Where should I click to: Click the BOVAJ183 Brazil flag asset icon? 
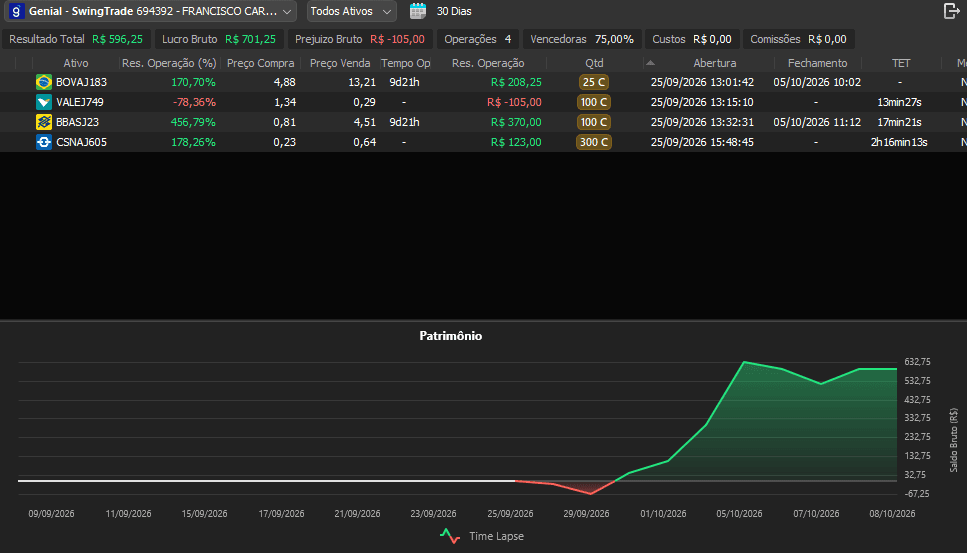44,82
